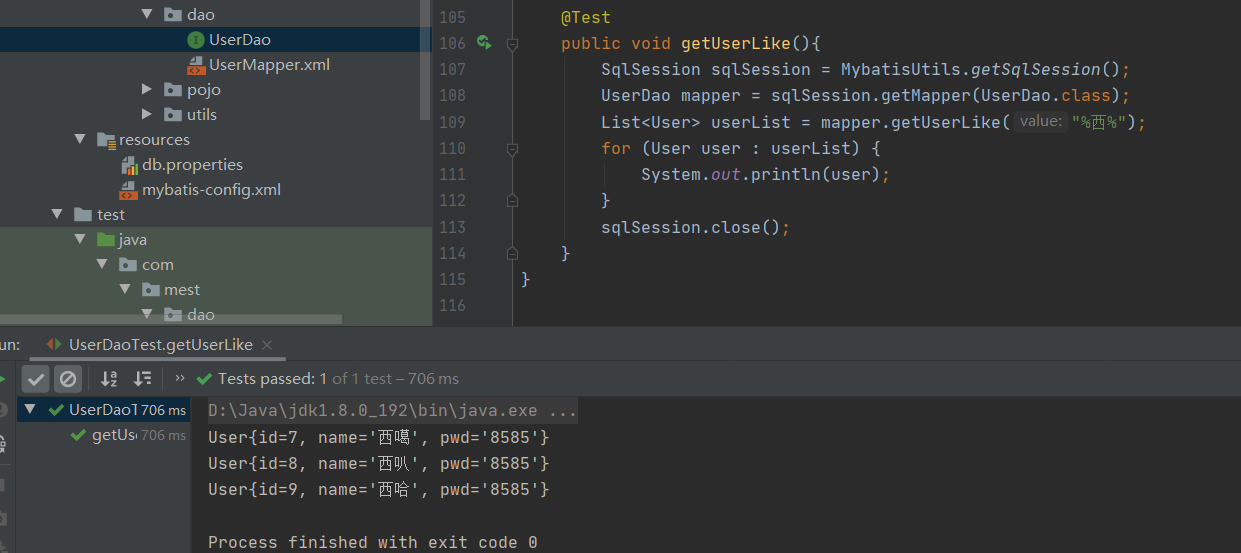Show more test toolbar actions chevron
This screenshot has height=553, width=1241.
click(180, 378)
